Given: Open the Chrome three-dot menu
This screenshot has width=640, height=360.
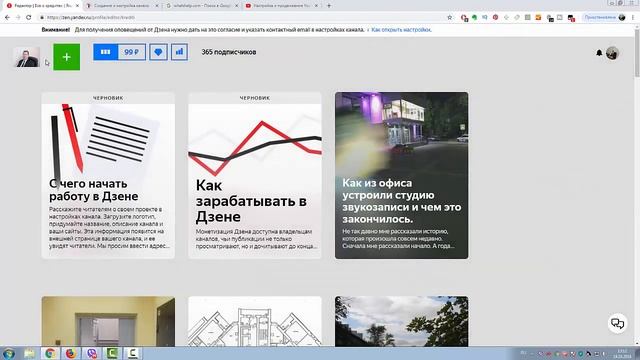Looking at the screenshot, I should click(633, 17).
